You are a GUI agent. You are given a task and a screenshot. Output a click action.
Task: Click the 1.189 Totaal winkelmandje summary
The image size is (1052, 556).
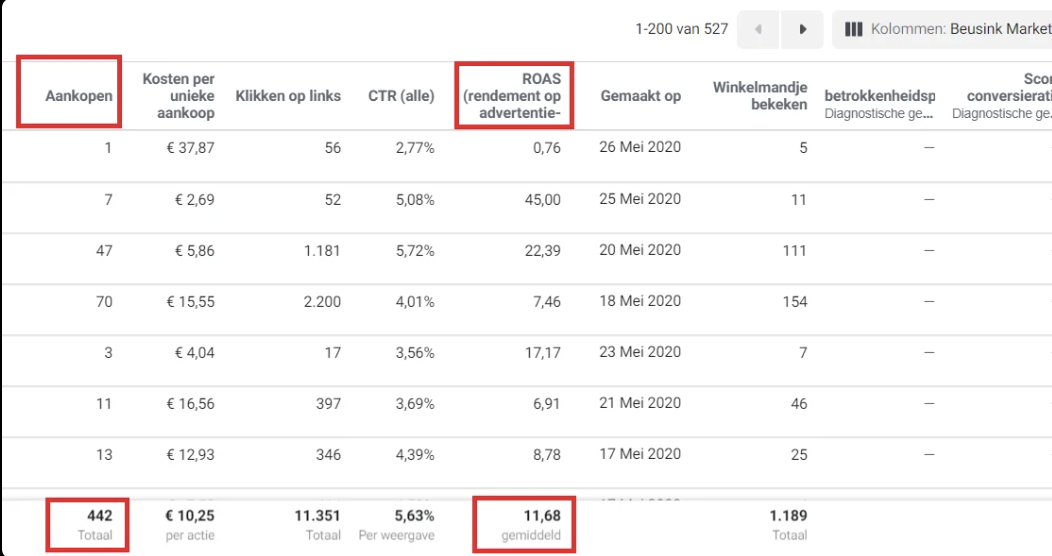(x=788, y=524)
